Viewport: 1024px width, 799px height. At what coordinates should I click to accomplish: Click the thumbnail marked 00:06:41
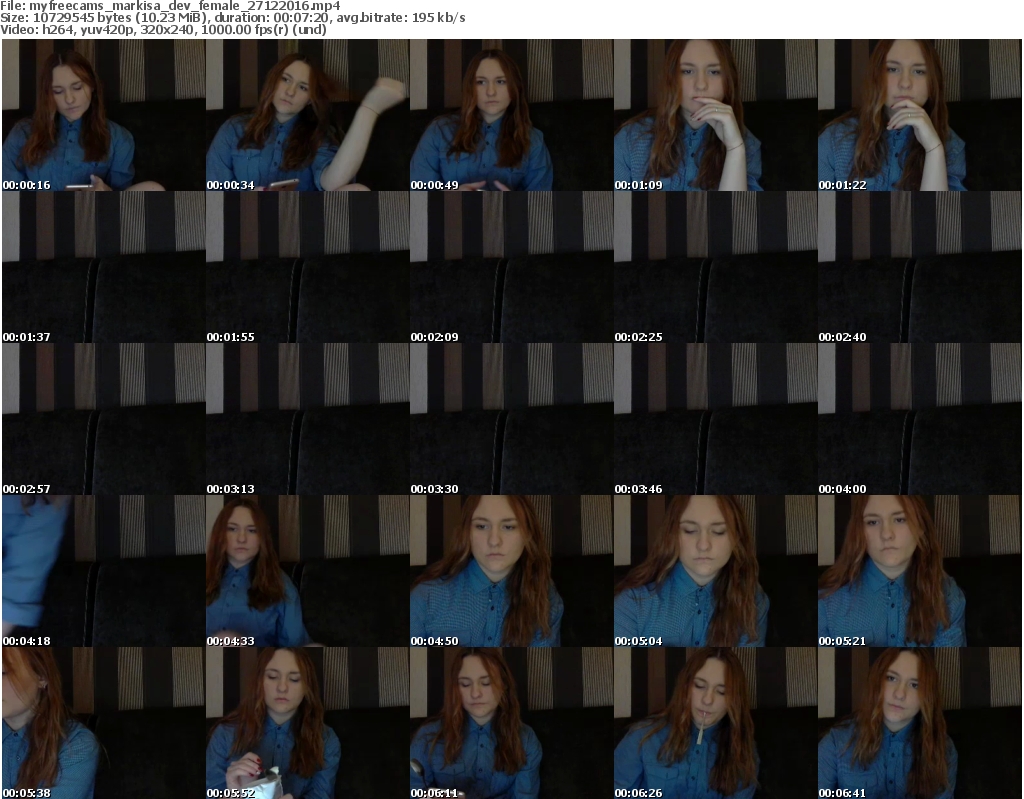[x=920, y=723]
